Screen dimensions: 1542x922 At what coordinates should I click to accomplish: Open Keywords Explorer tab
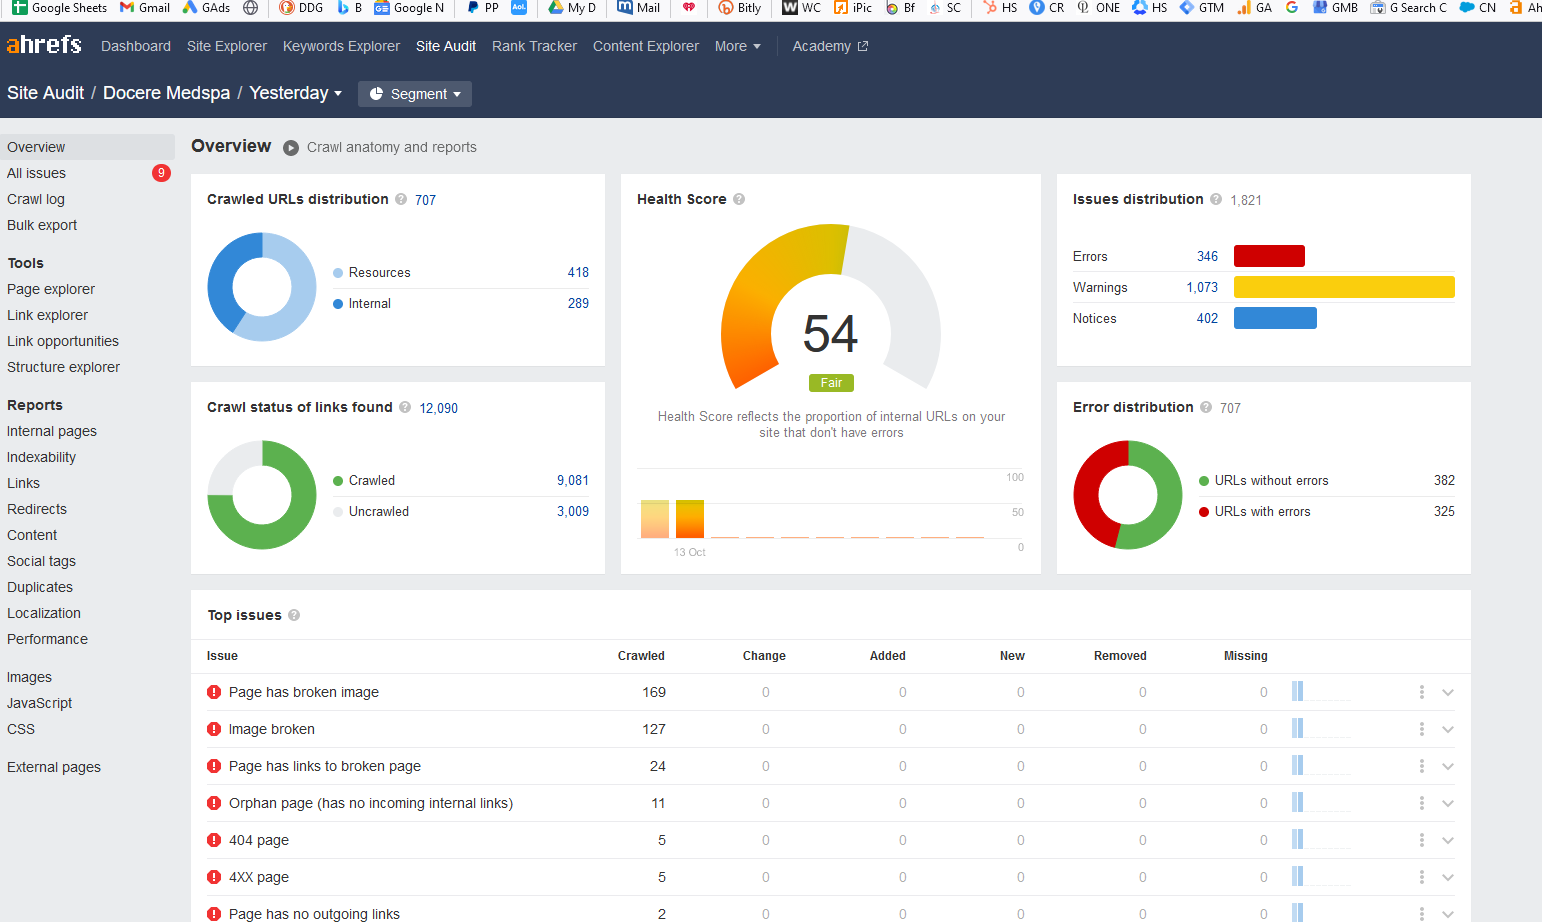(341, 46)
